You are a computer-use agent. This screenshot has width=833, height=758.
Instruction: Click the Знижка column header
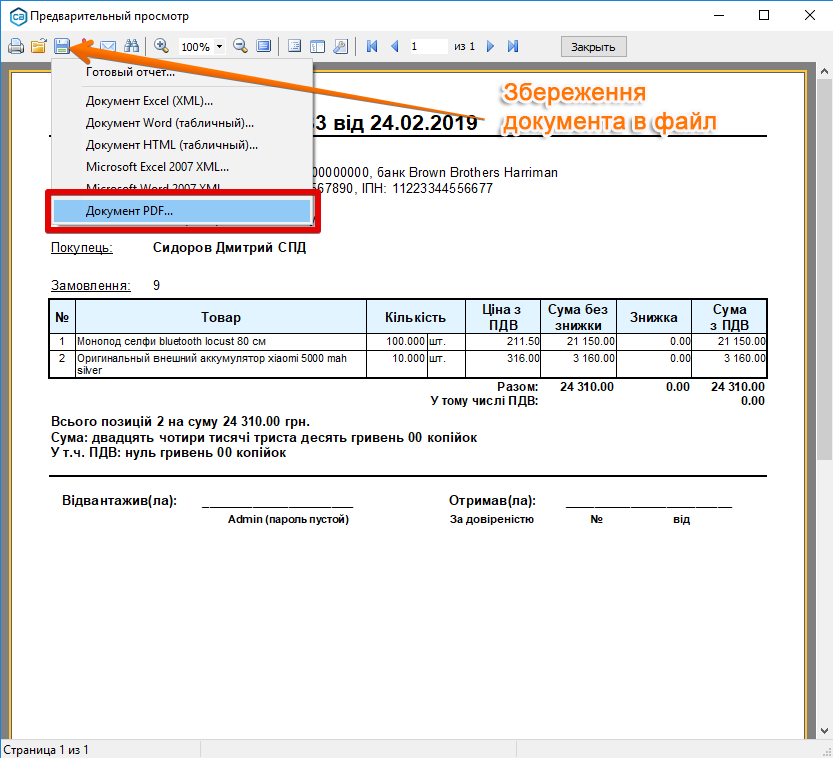tap(653, 317)
